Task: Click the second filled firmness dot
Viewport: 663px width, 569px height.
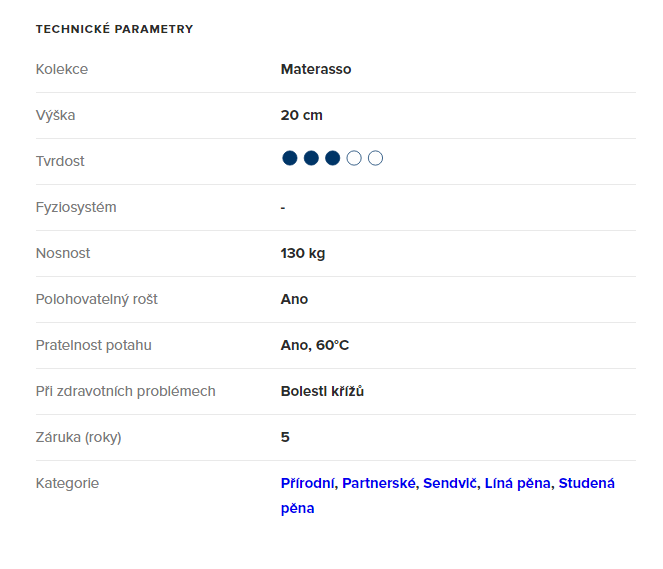Action: pyautogui.click(x=311, y=158)
